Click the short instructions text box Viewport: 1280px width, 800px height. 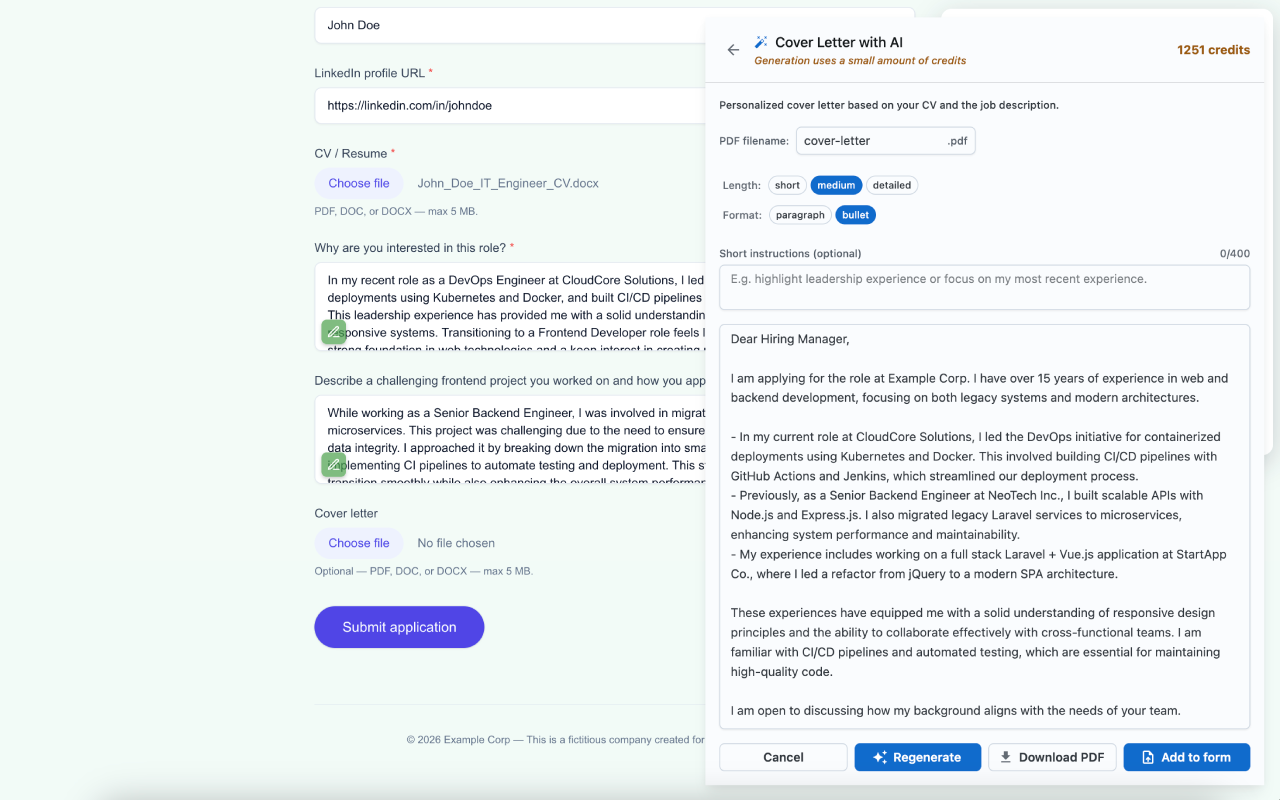pyautogui.click(x=984, y=287)
